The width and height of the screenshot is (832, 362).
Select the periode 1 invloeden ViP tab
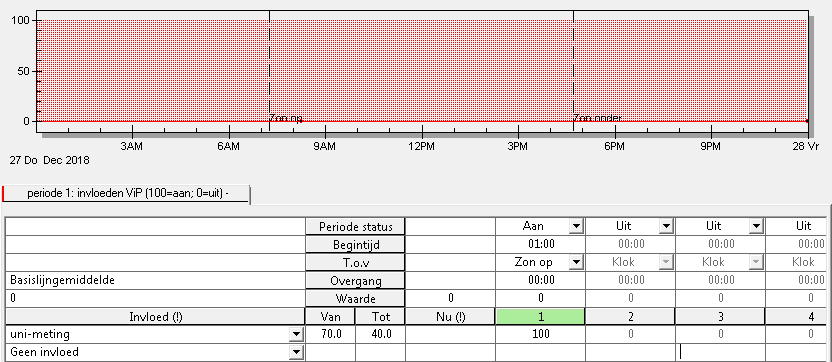[x=126, y=194]
